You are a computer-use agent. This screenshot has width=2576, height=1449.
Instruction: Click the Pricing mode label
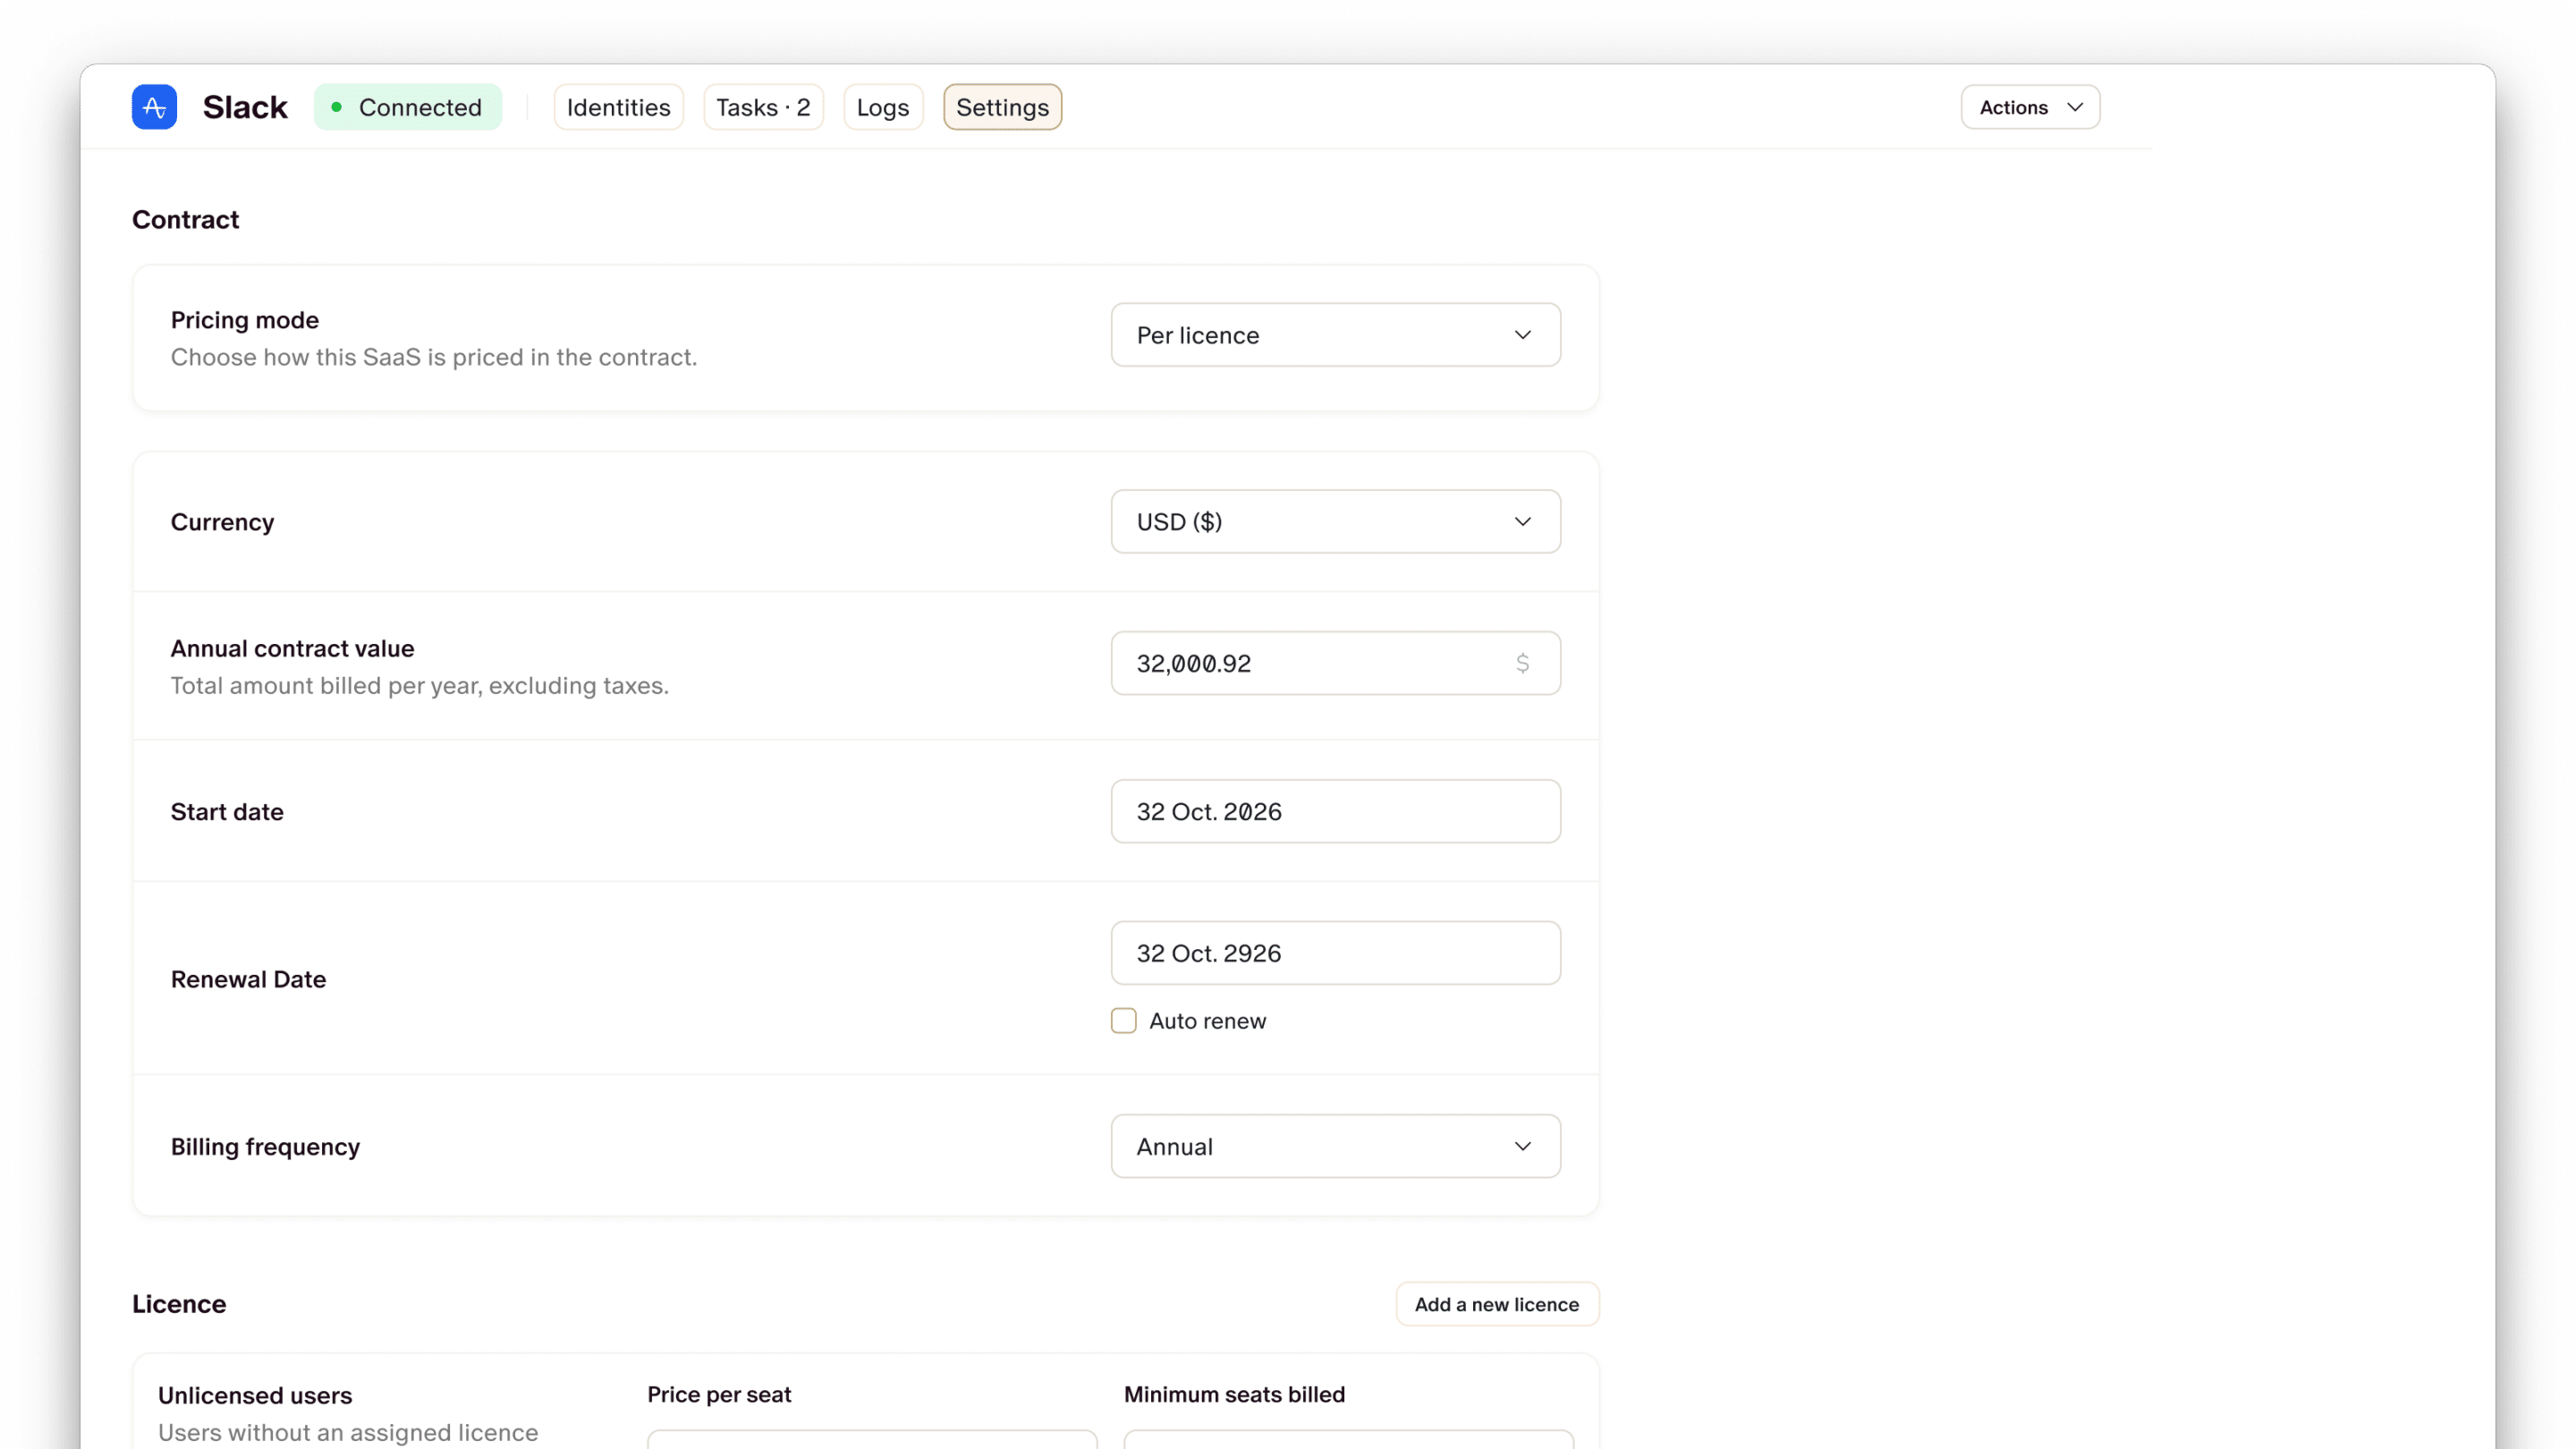point(245,320)
